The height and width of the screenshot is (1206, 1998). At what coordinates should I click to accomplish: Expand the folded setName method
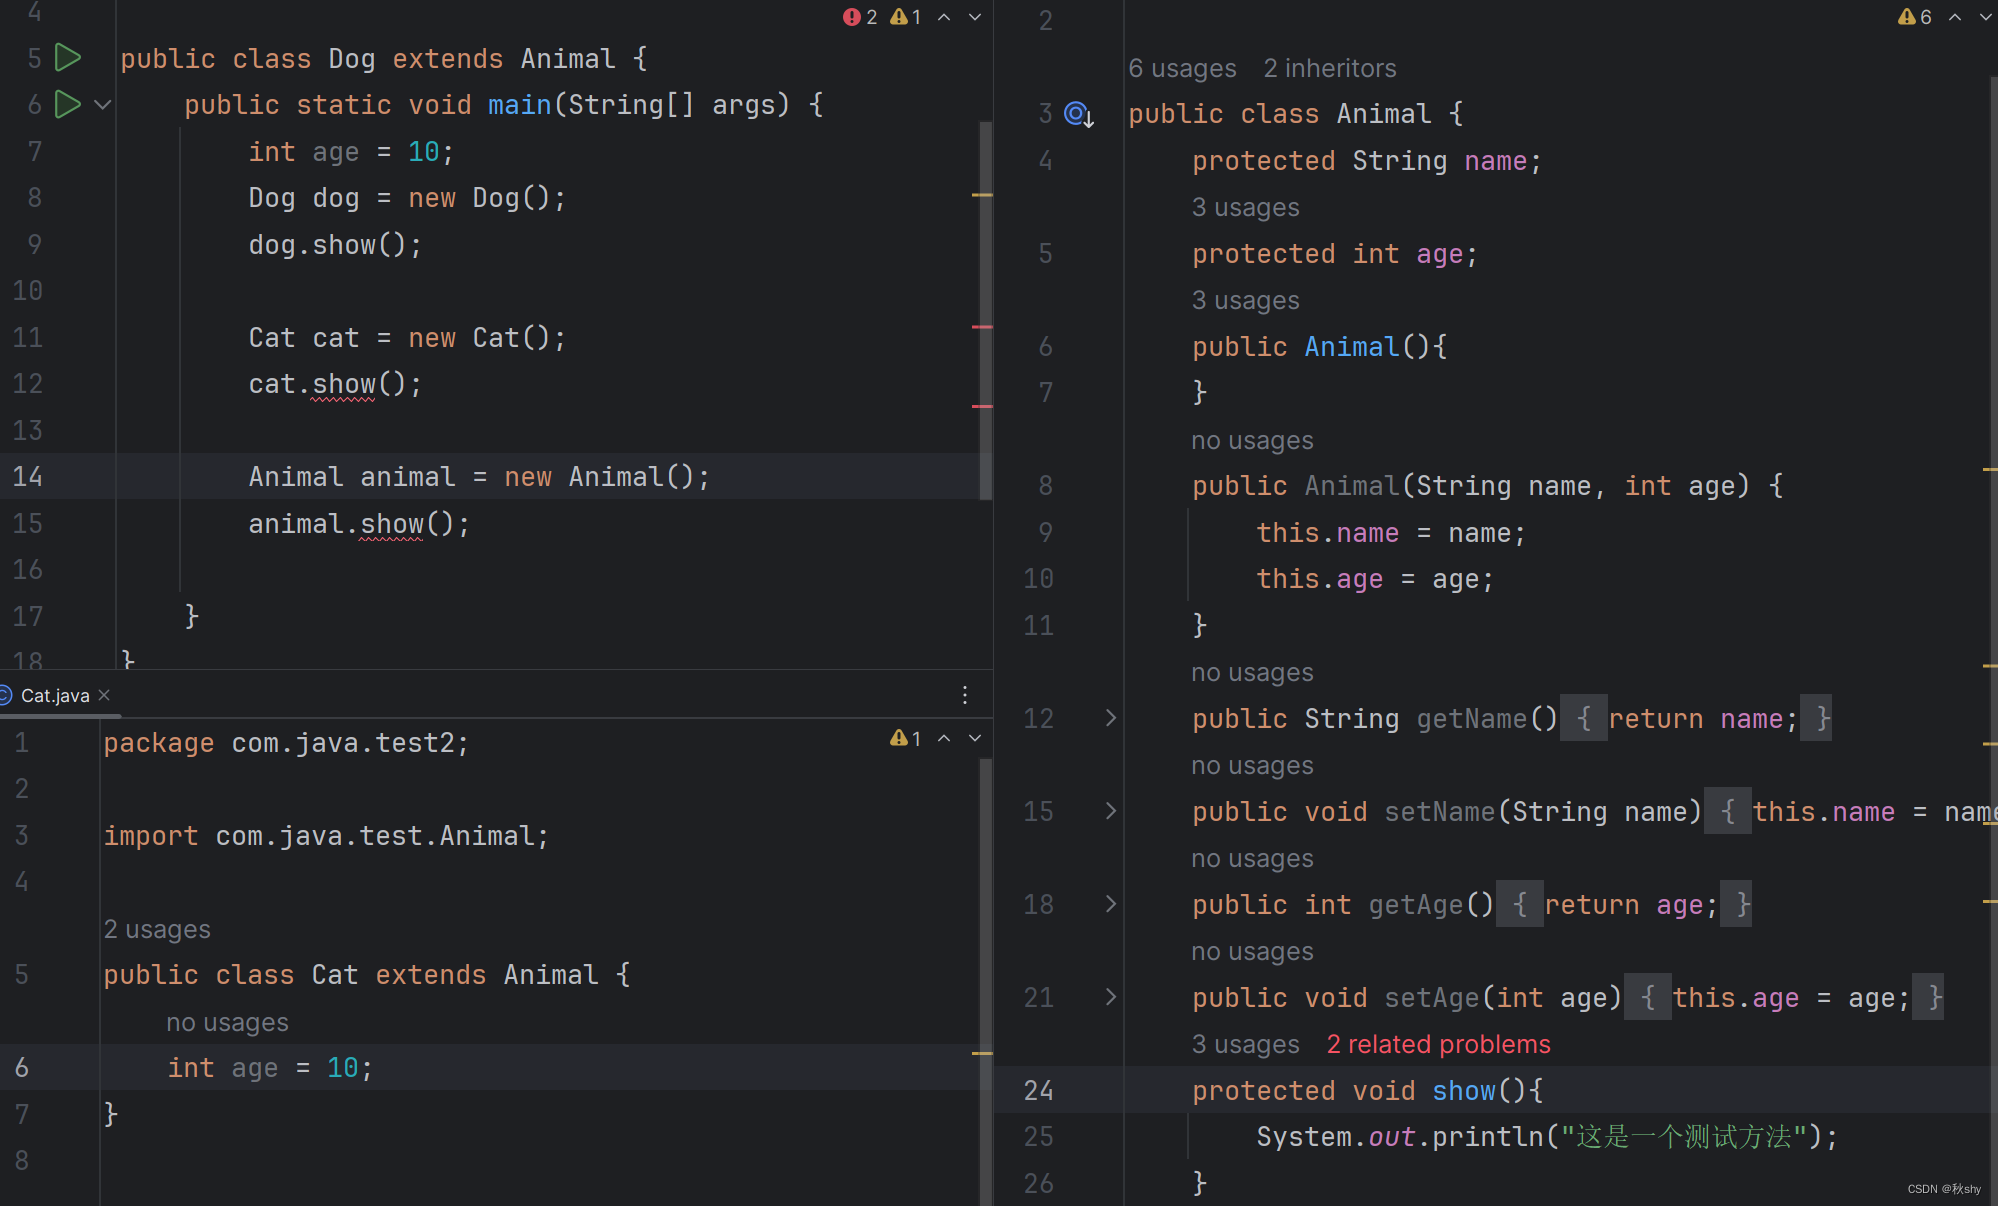[1110, 811]
